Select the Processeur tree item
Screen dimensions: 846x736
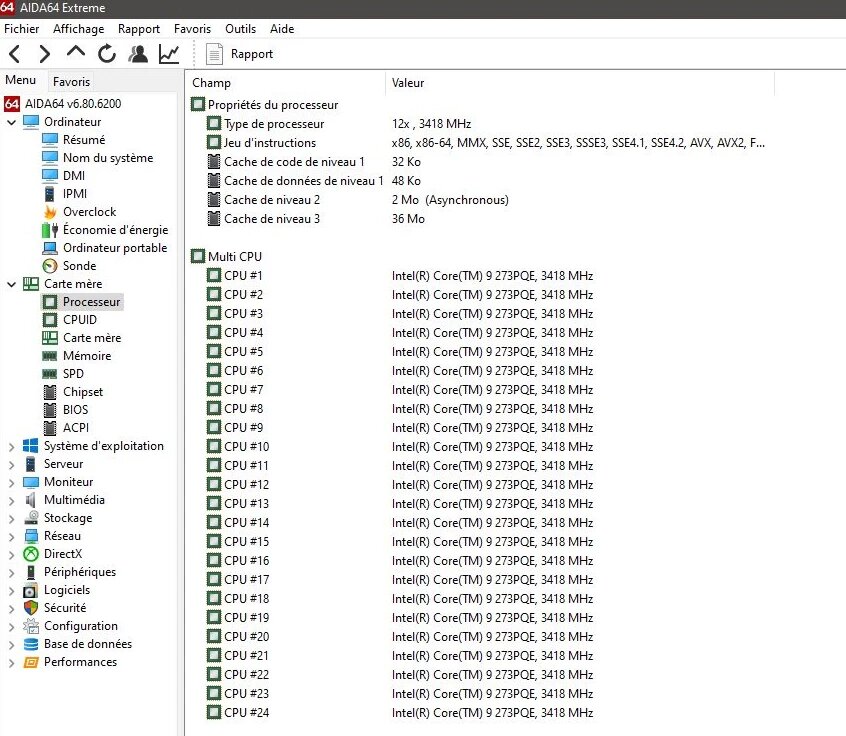pos(91,302)
